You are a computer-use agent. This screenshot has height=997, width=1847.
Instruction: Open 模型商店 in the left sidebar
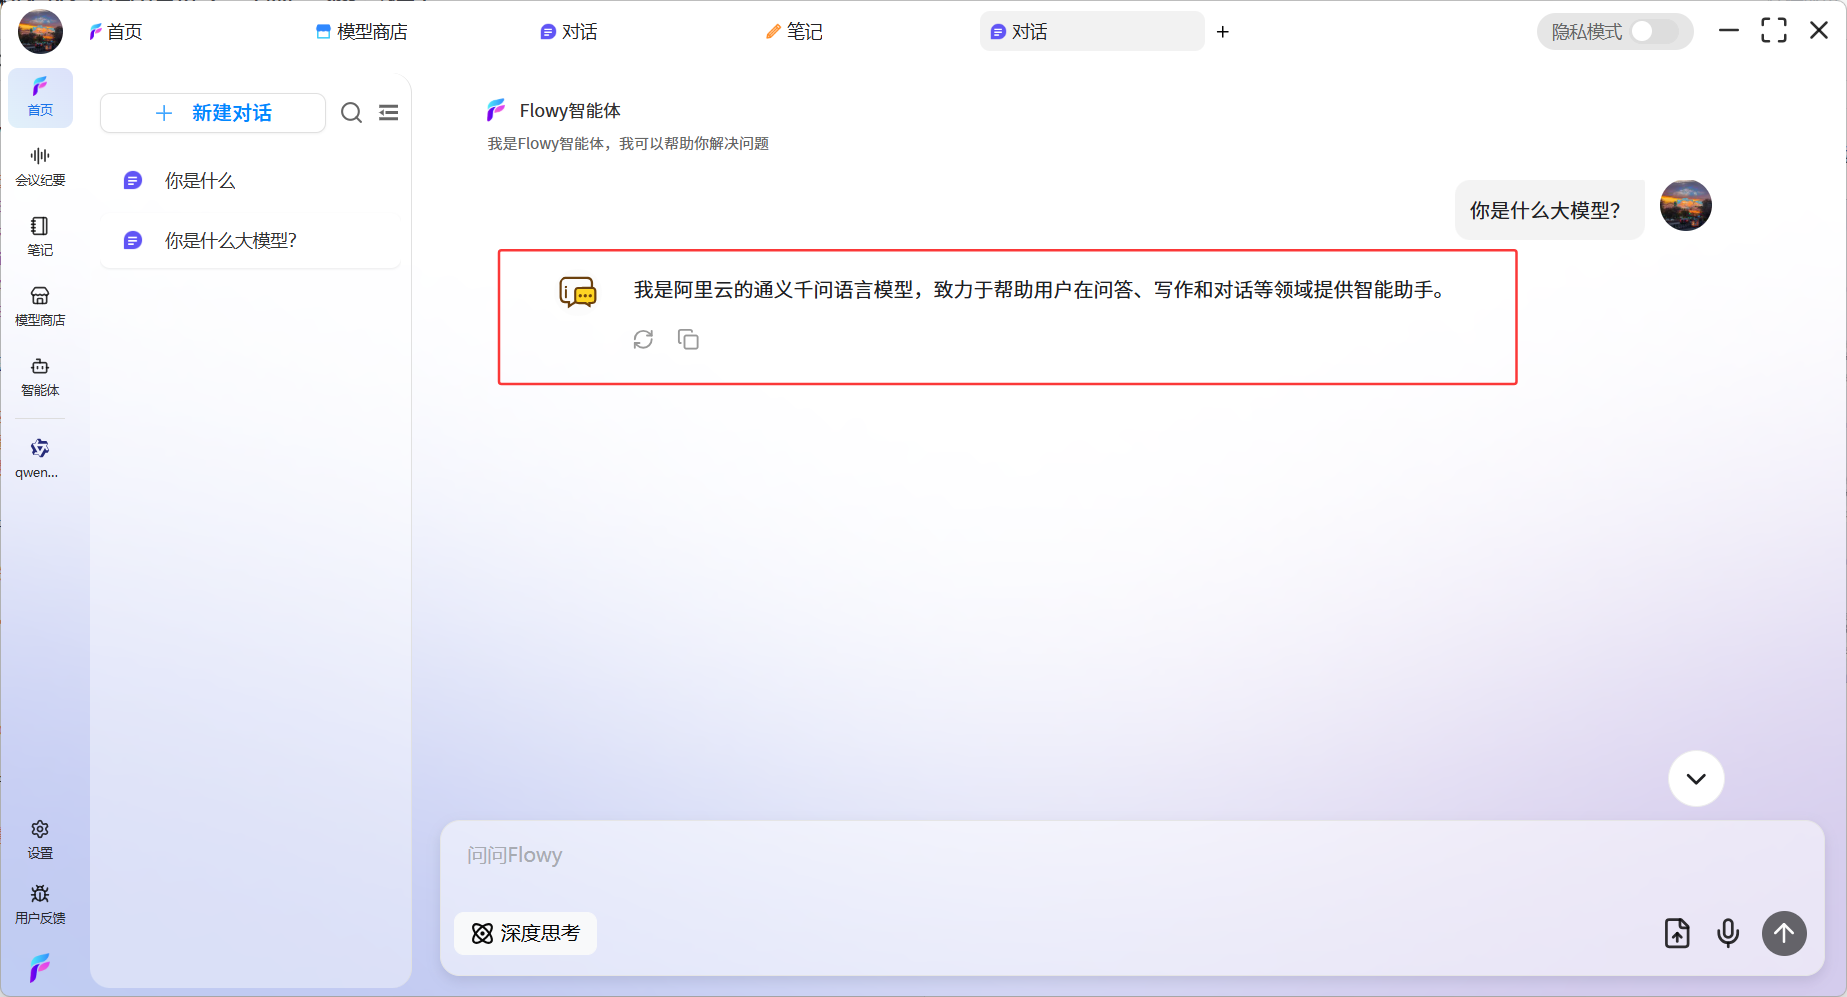[x=40, y=307]
